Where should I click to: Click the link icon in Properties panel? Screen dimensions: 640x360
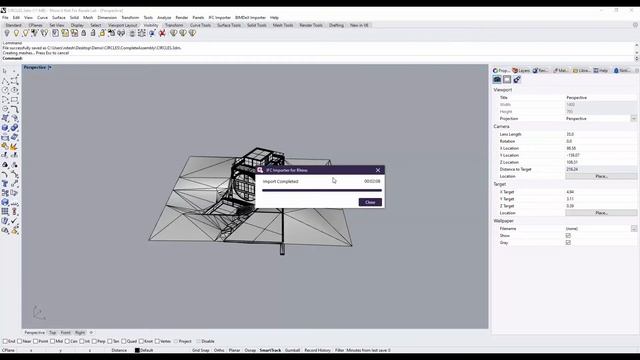tap(517, 80)
